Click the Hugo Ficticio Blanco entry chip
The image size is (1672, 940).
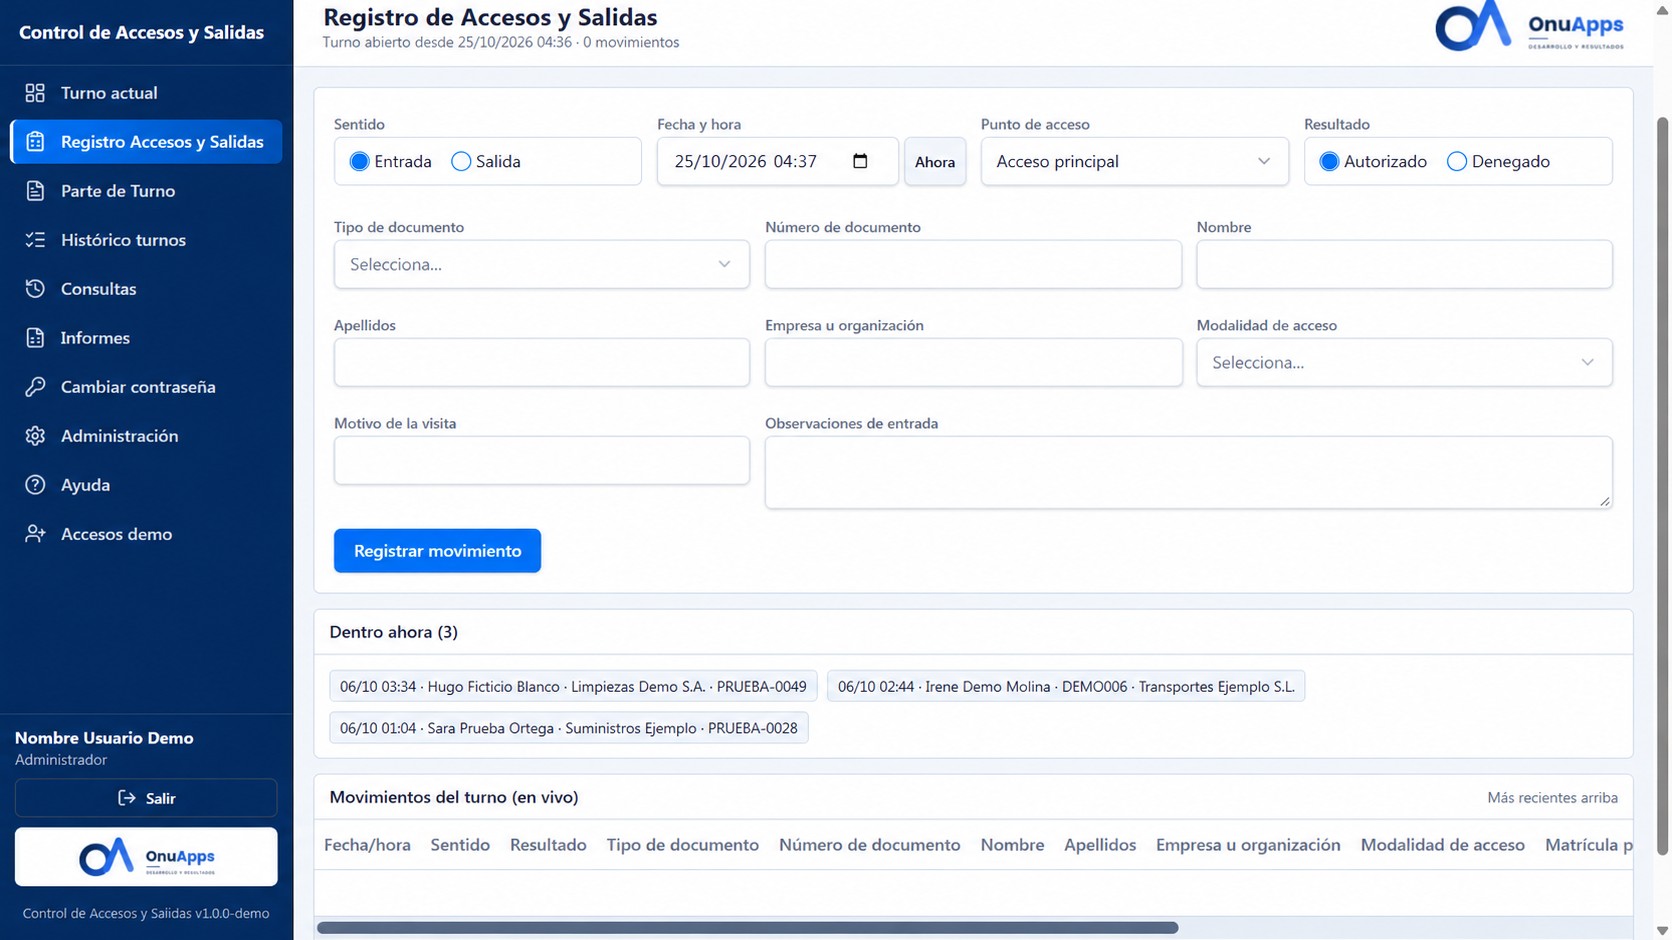(x=573, y=686)
